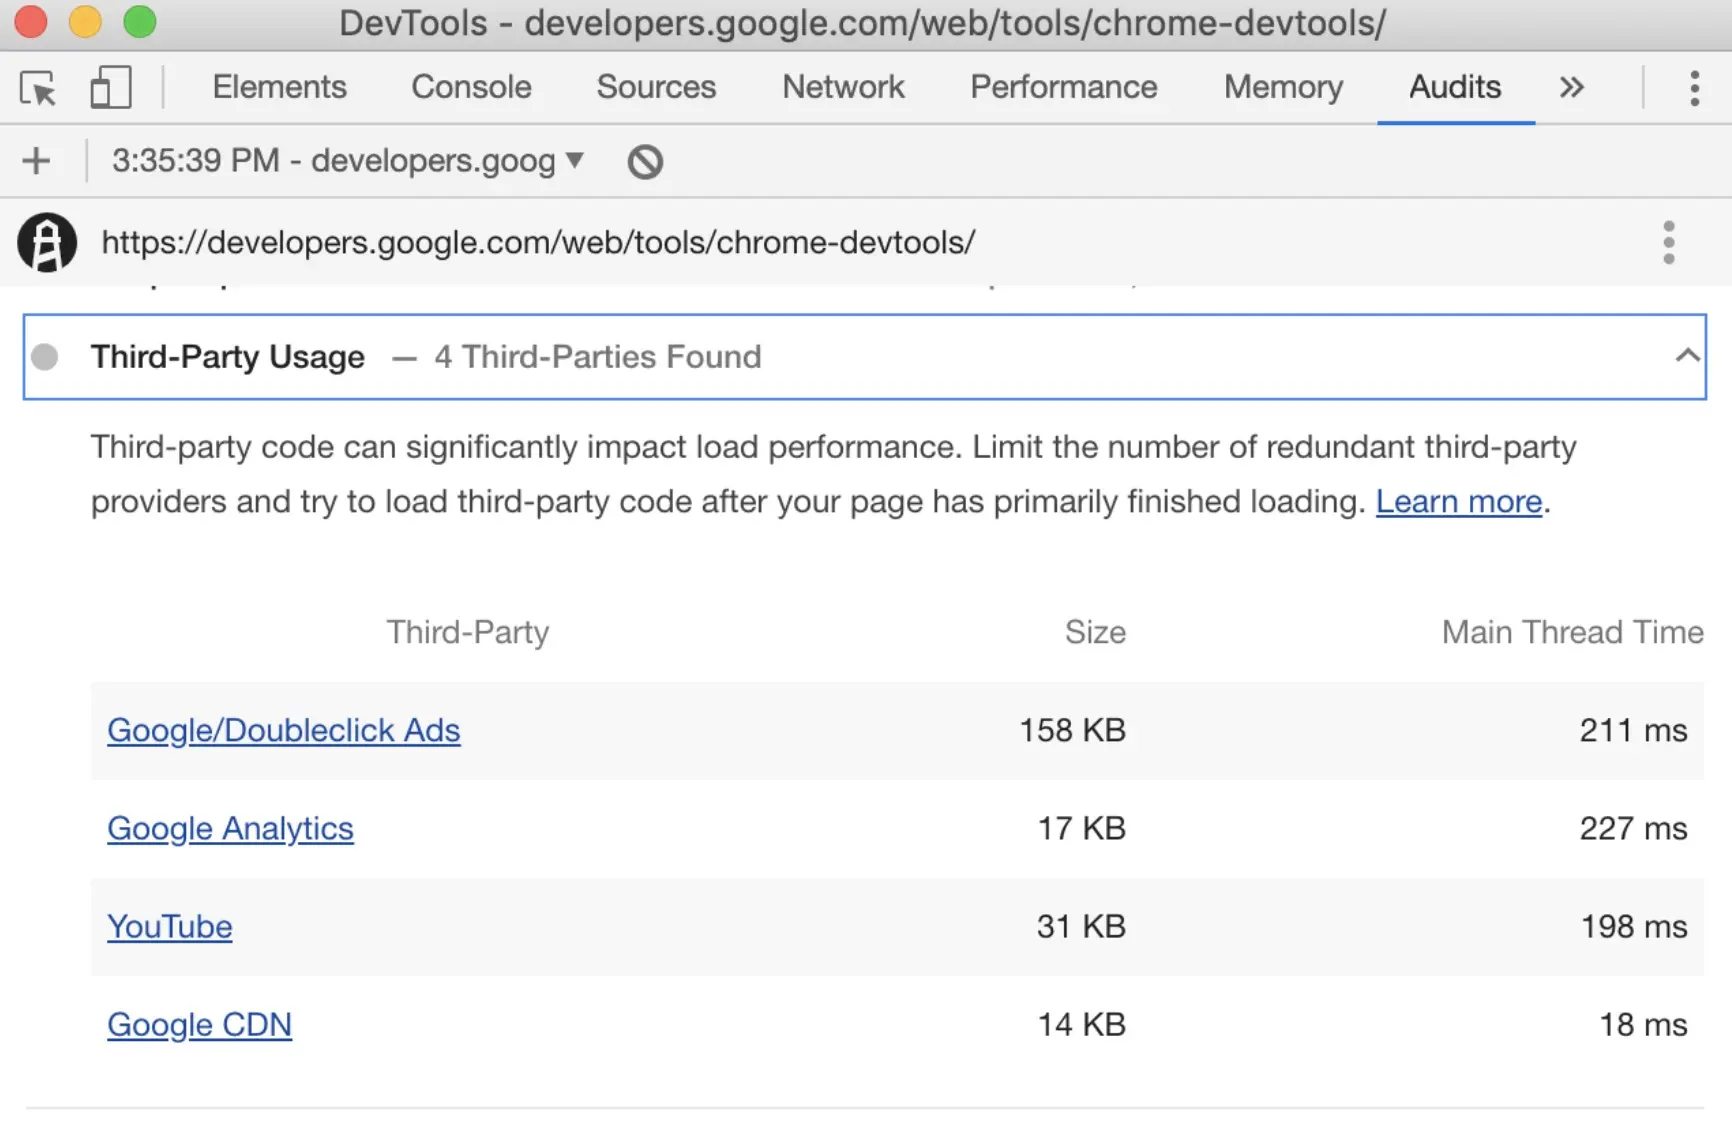The width and height of the screenshot is (1732, 1140).
Task: Open the Lighthouse report options menu
Action: (x=1668, y=243)
